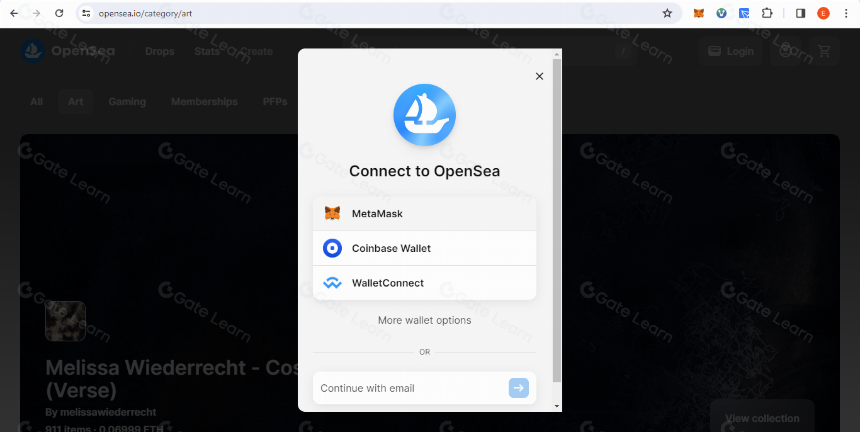The height and width of the screenshot is (432, 860).
Task: Open the account profile icon in header
Action: click(786, 51)
